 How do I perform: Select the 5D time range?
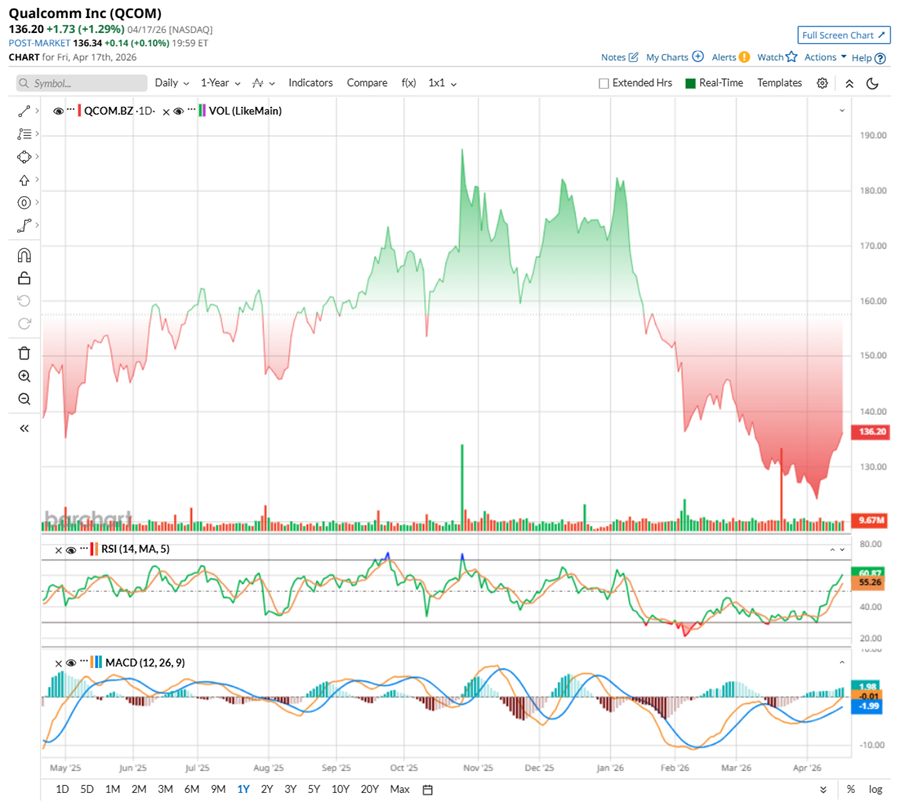click(87, 789)
